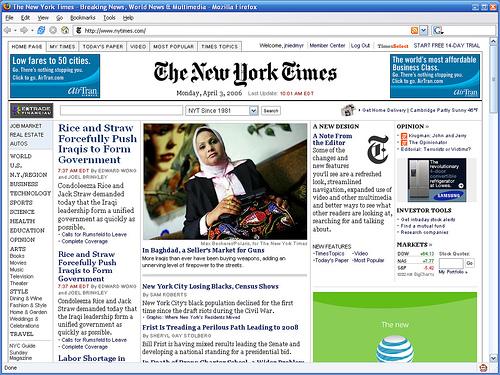The height and width of the screenshot is (375, 500).
Task: Switch to the Today's Paper tab
Action: pyautogui.click(x=103, y=47)
